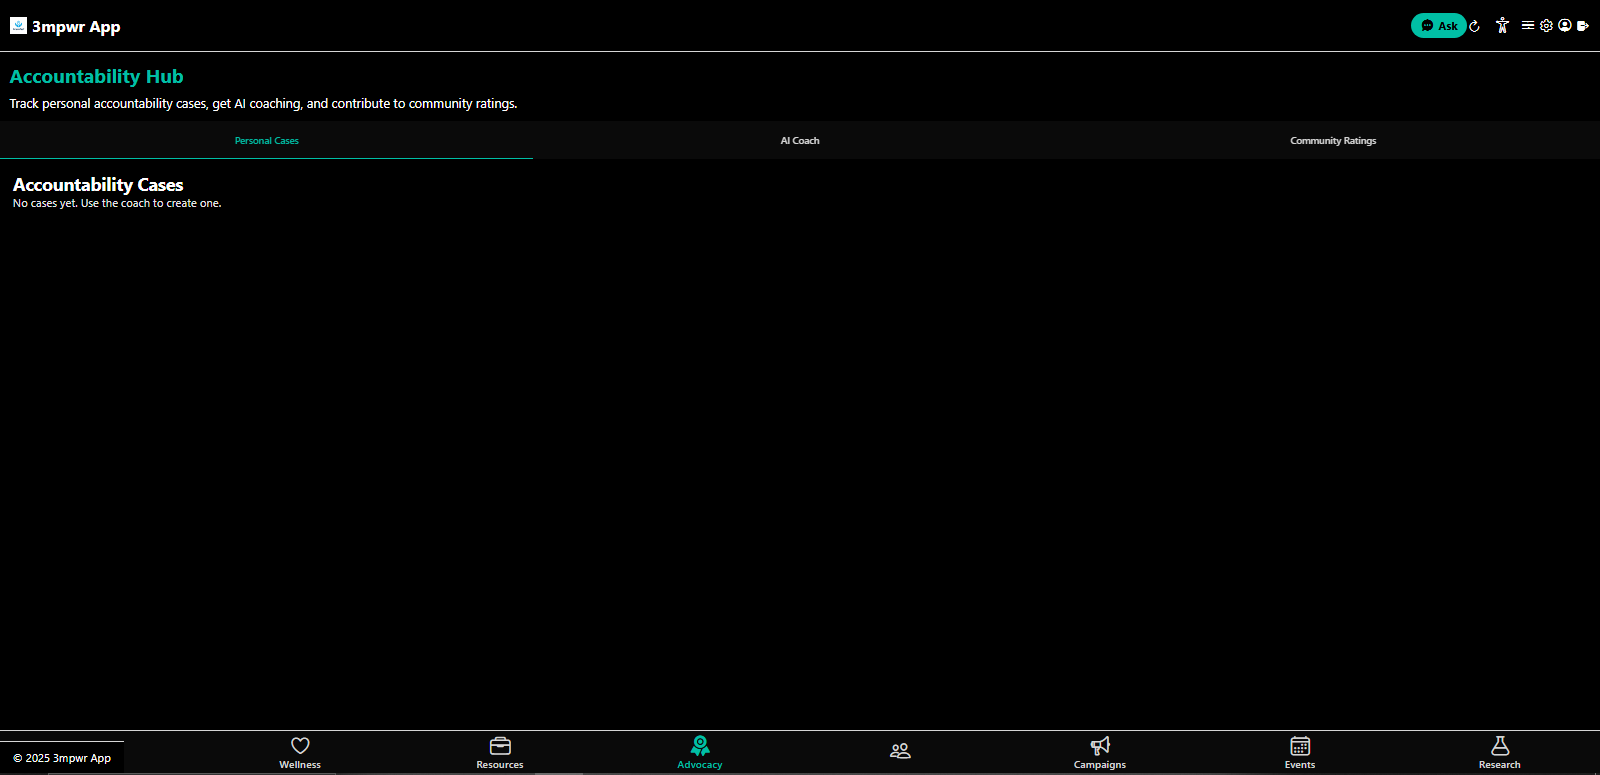Go to 3mpwr App home title

[76, 27]
